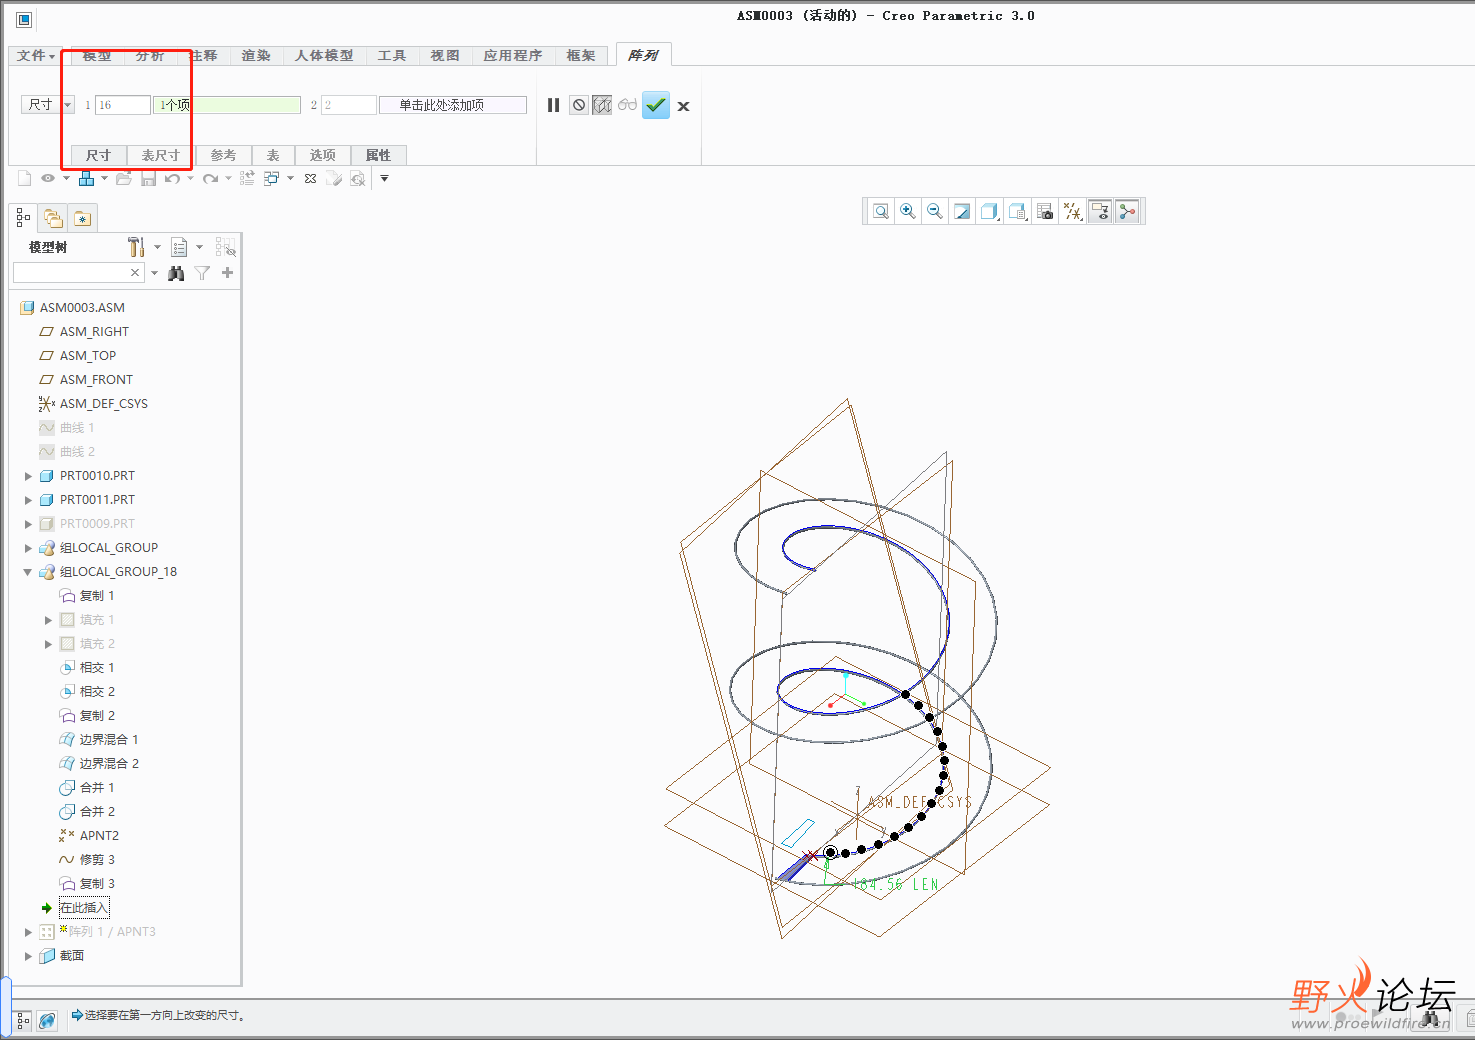The width and height of the screenshot is (1475, 1040).
Task: Switch to the 框架 ribbon tab
Action: click(x=581, y=56)
